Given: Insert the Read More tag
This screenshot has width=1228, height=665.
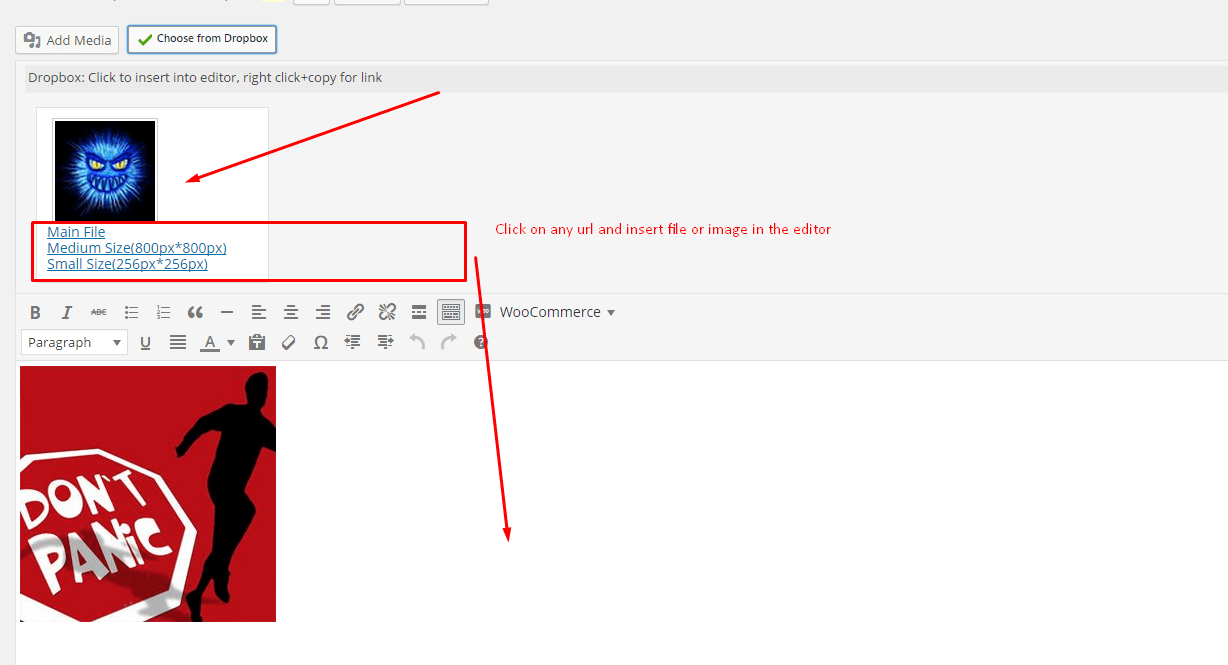Looking at the screenshot, I should click(419, 312).
